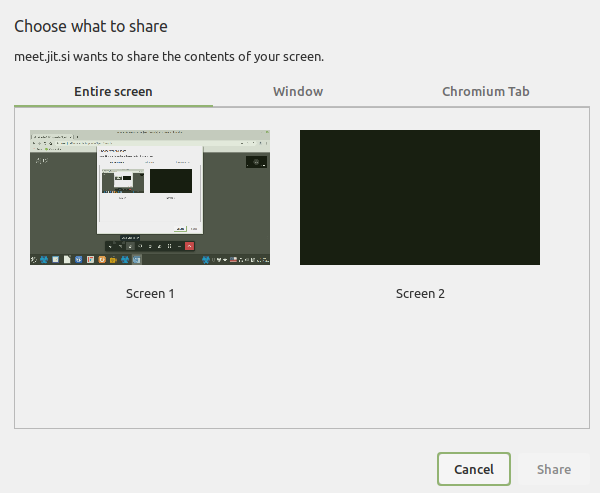Select the Screen 1 thumbnail preview
Image resolution: width=600 pixels, height=493 pixels.
(150, 198)
